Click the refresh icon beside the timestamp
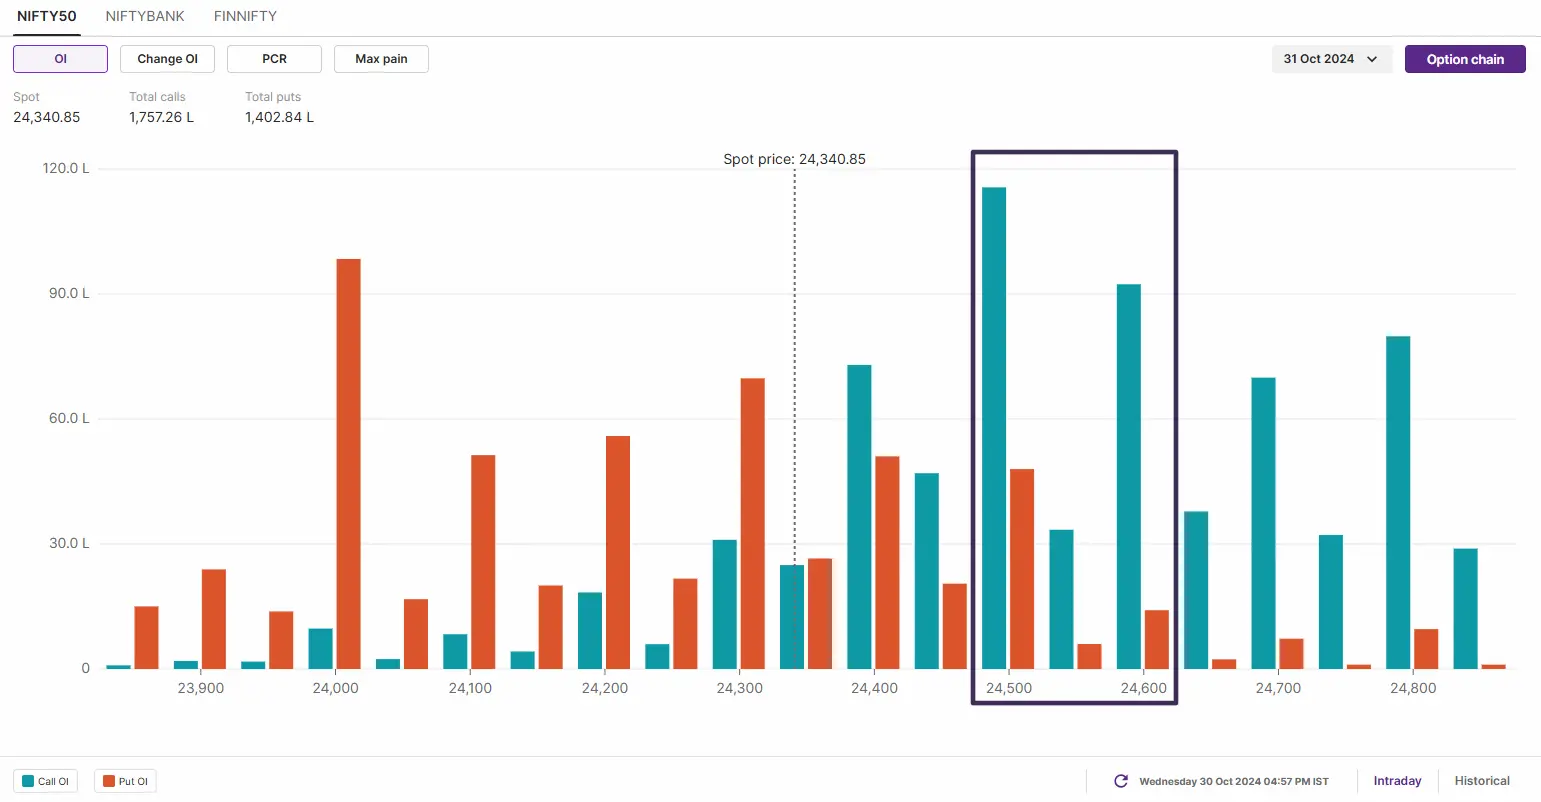Image resolution: width=1541 pixels, height=802 pixels. (x=1121, y=781)
